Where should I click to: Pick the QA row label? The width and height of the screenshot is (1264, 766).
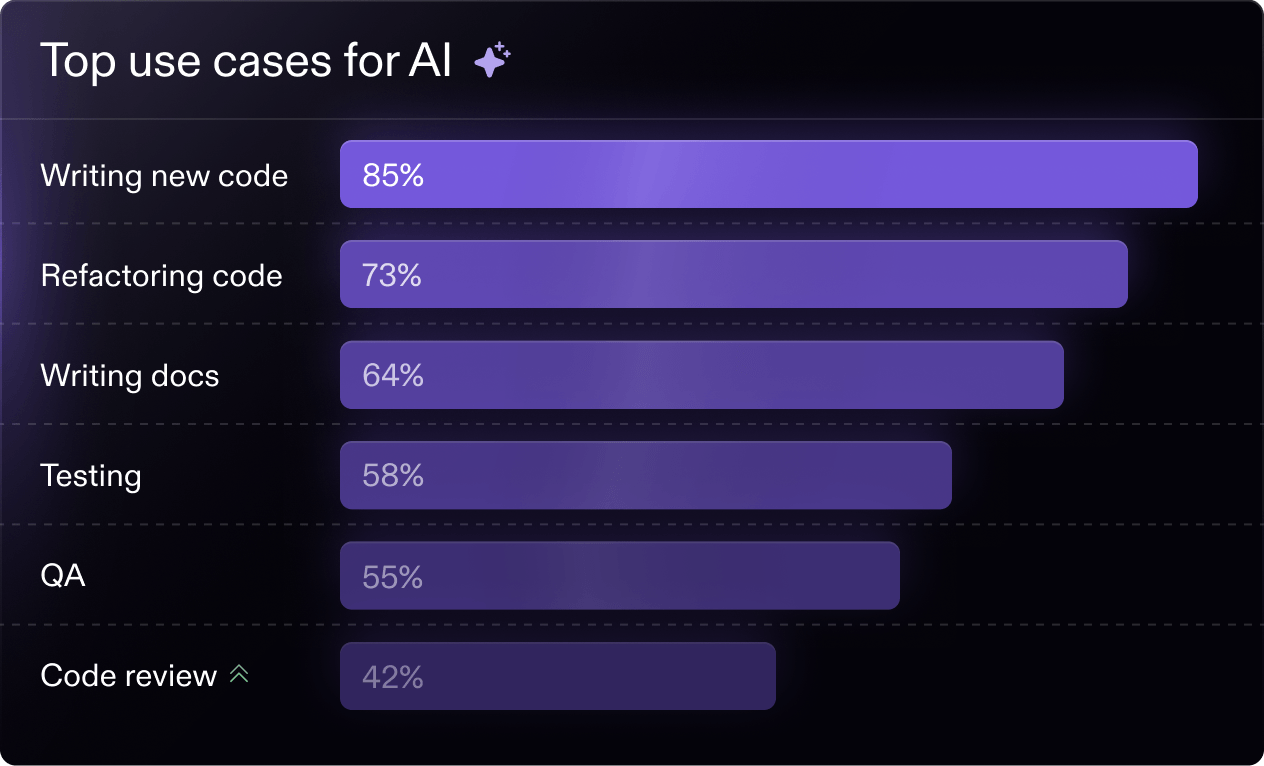(x=63, y=576)
